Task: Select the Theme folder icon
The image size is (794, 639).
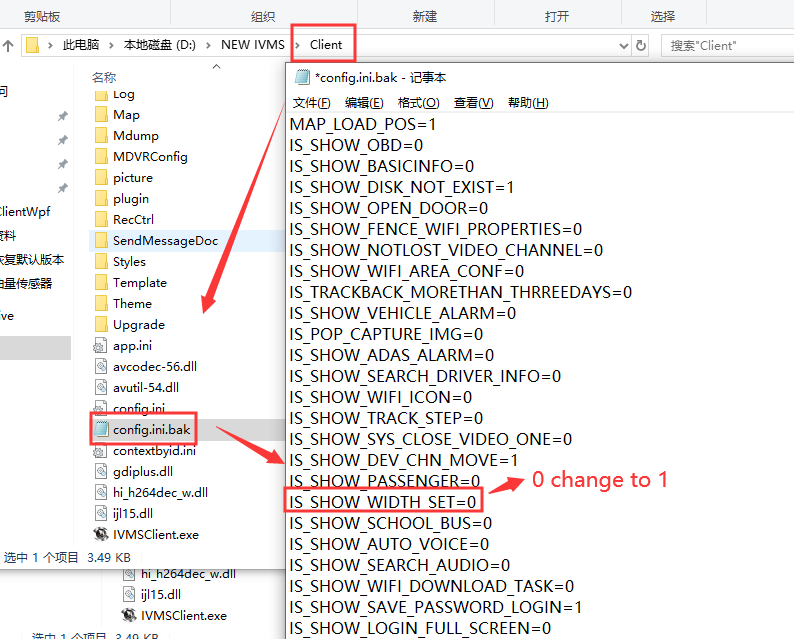Action: 101,303
